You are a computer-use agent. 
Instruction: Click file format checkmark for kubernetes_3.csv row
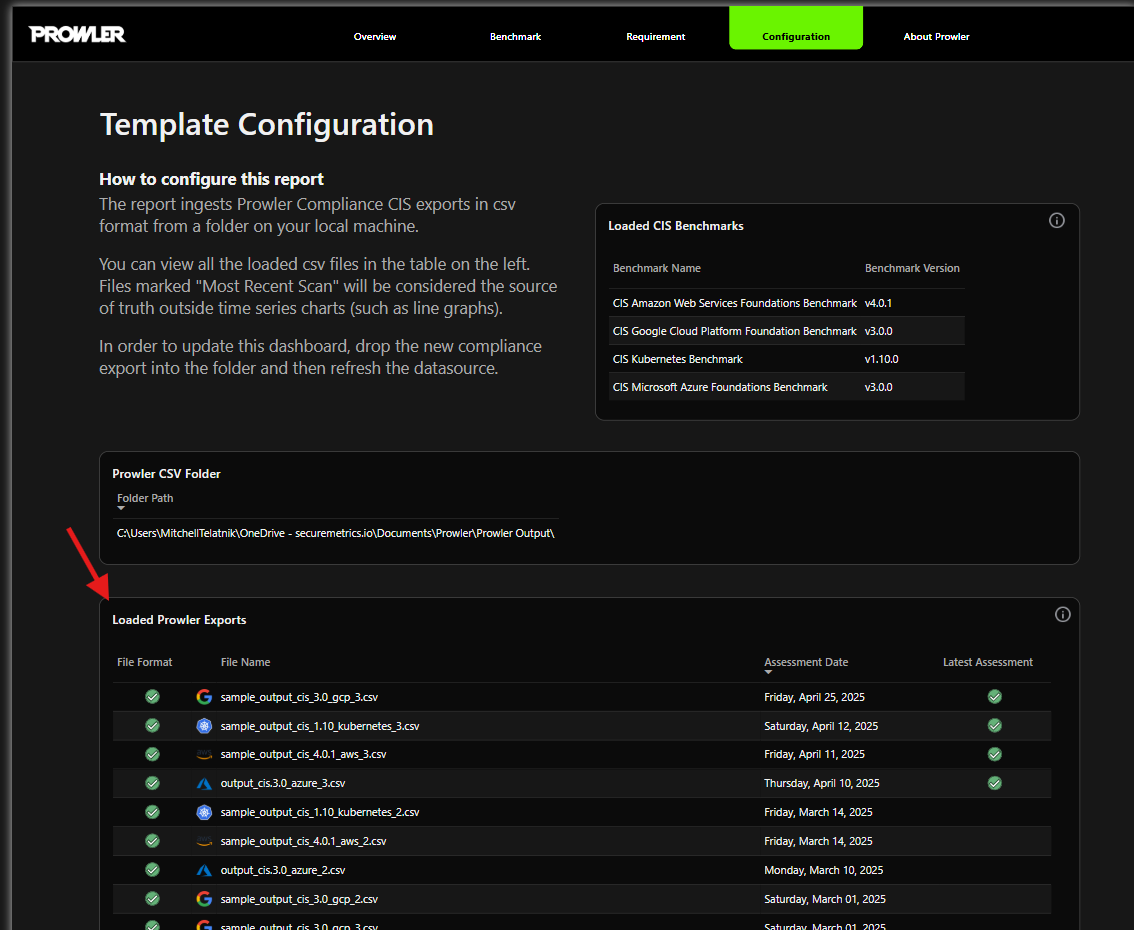coord(152,726)
